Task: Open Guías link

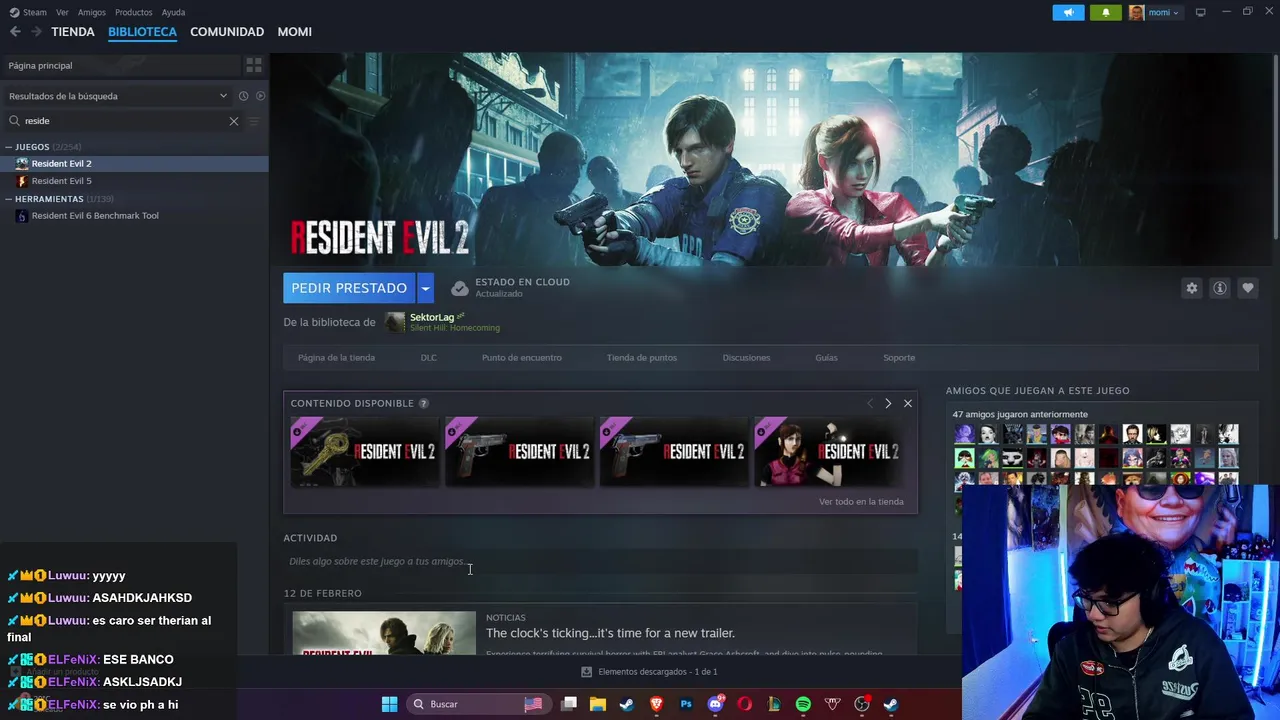Action: coord(826,357)
